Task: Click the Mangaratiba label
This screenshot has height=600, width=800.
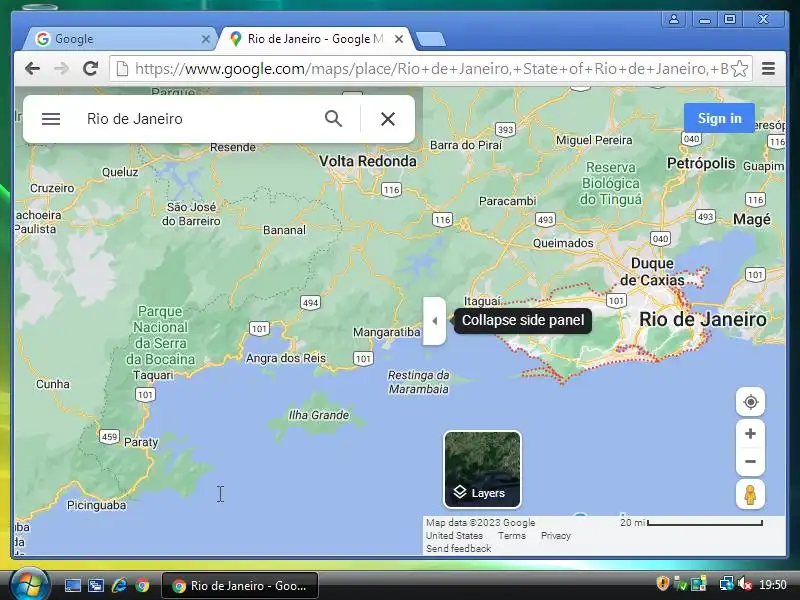Action: click(387, 332)
